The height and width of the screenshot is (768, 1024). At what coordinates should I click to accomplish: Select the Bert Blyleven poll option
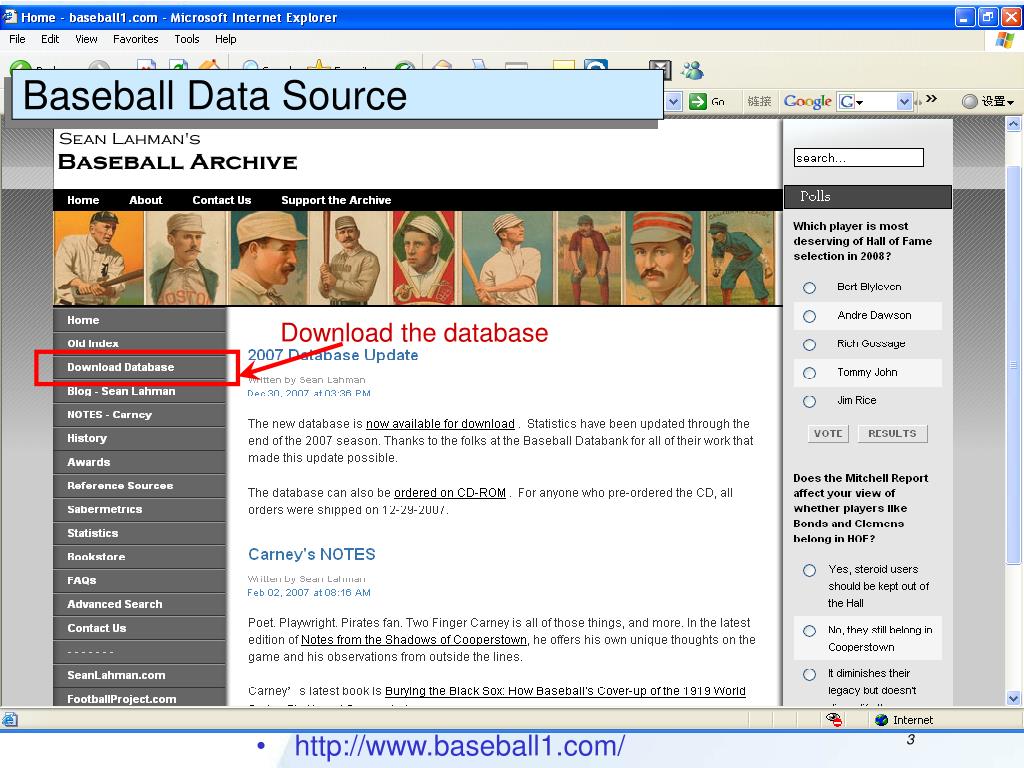(809, 287)
